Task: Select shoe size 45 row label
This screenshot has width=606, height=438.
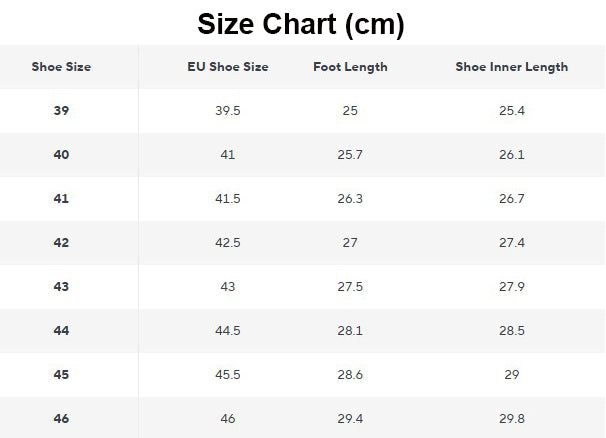Action: tap(61, 375)
